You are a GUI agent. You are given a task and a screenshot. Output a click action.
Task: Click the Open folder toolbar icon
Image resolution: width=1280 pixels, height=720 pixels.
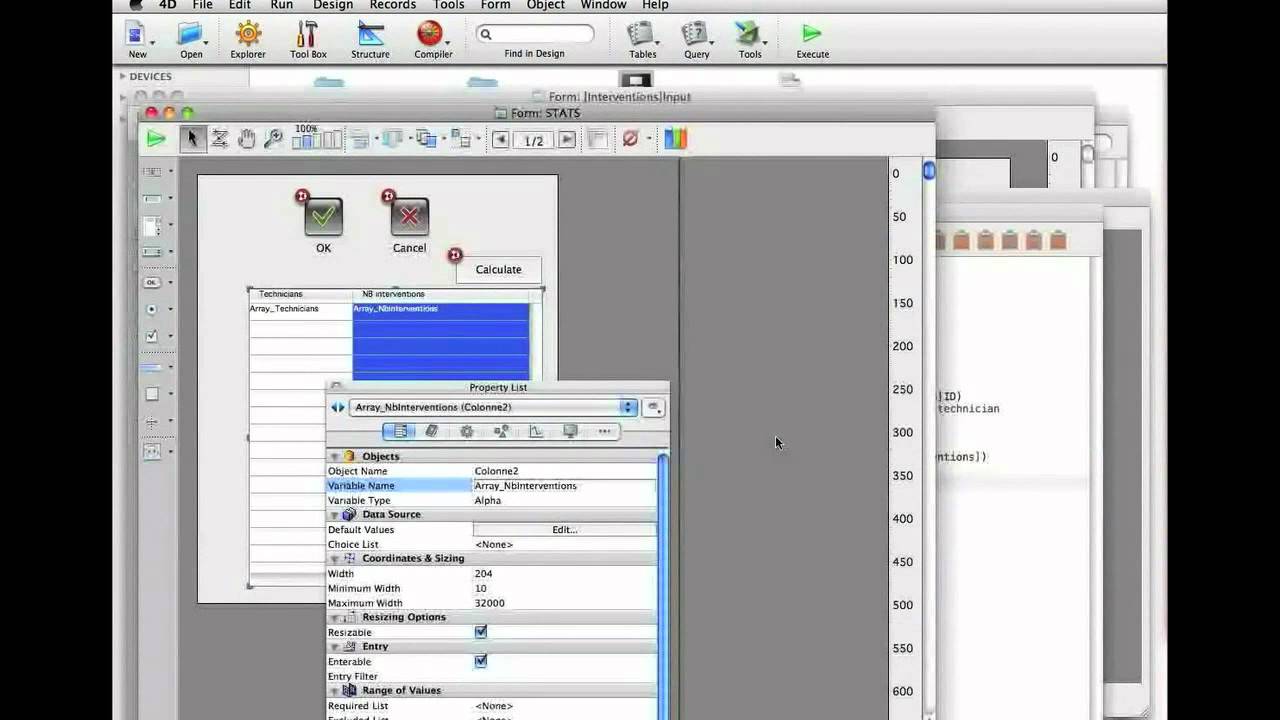pyautogui.click(x=190, y=34)
